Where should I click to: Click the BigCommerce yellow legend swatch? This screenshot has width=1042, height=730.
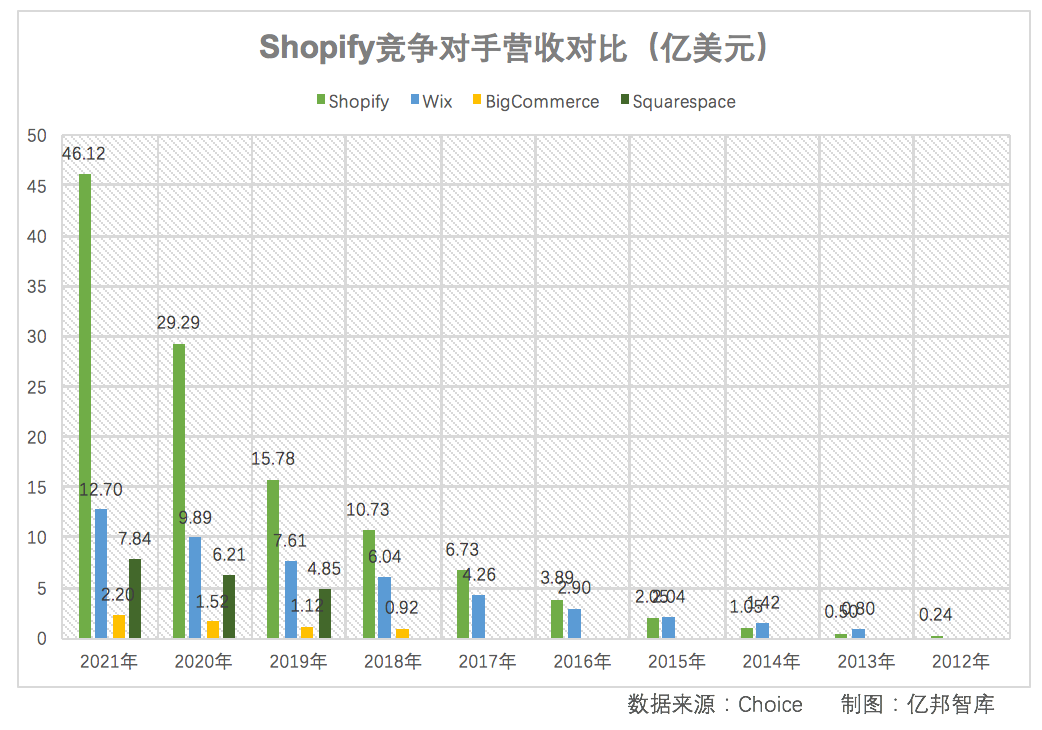tap(477, 100)
